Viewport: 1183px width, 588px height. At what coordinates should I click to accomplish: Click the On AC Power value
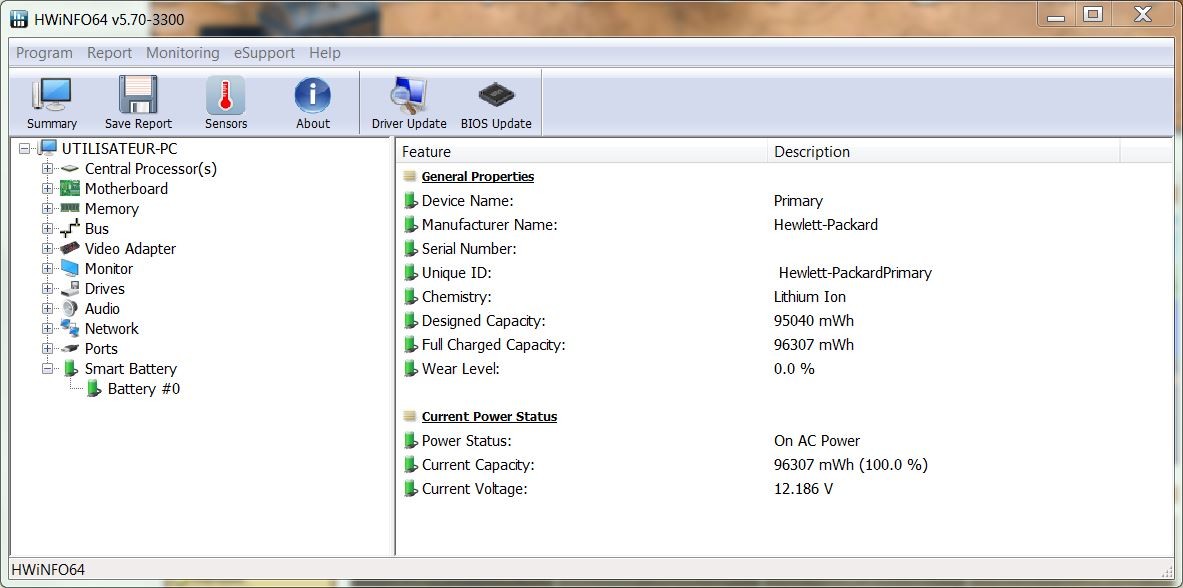pyautogui.click(x=817, y=441)
